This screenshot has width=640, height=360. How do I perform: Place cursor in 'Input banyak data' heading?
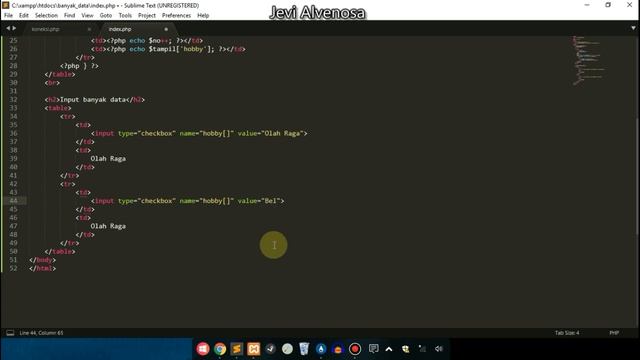tap(93, 100)
